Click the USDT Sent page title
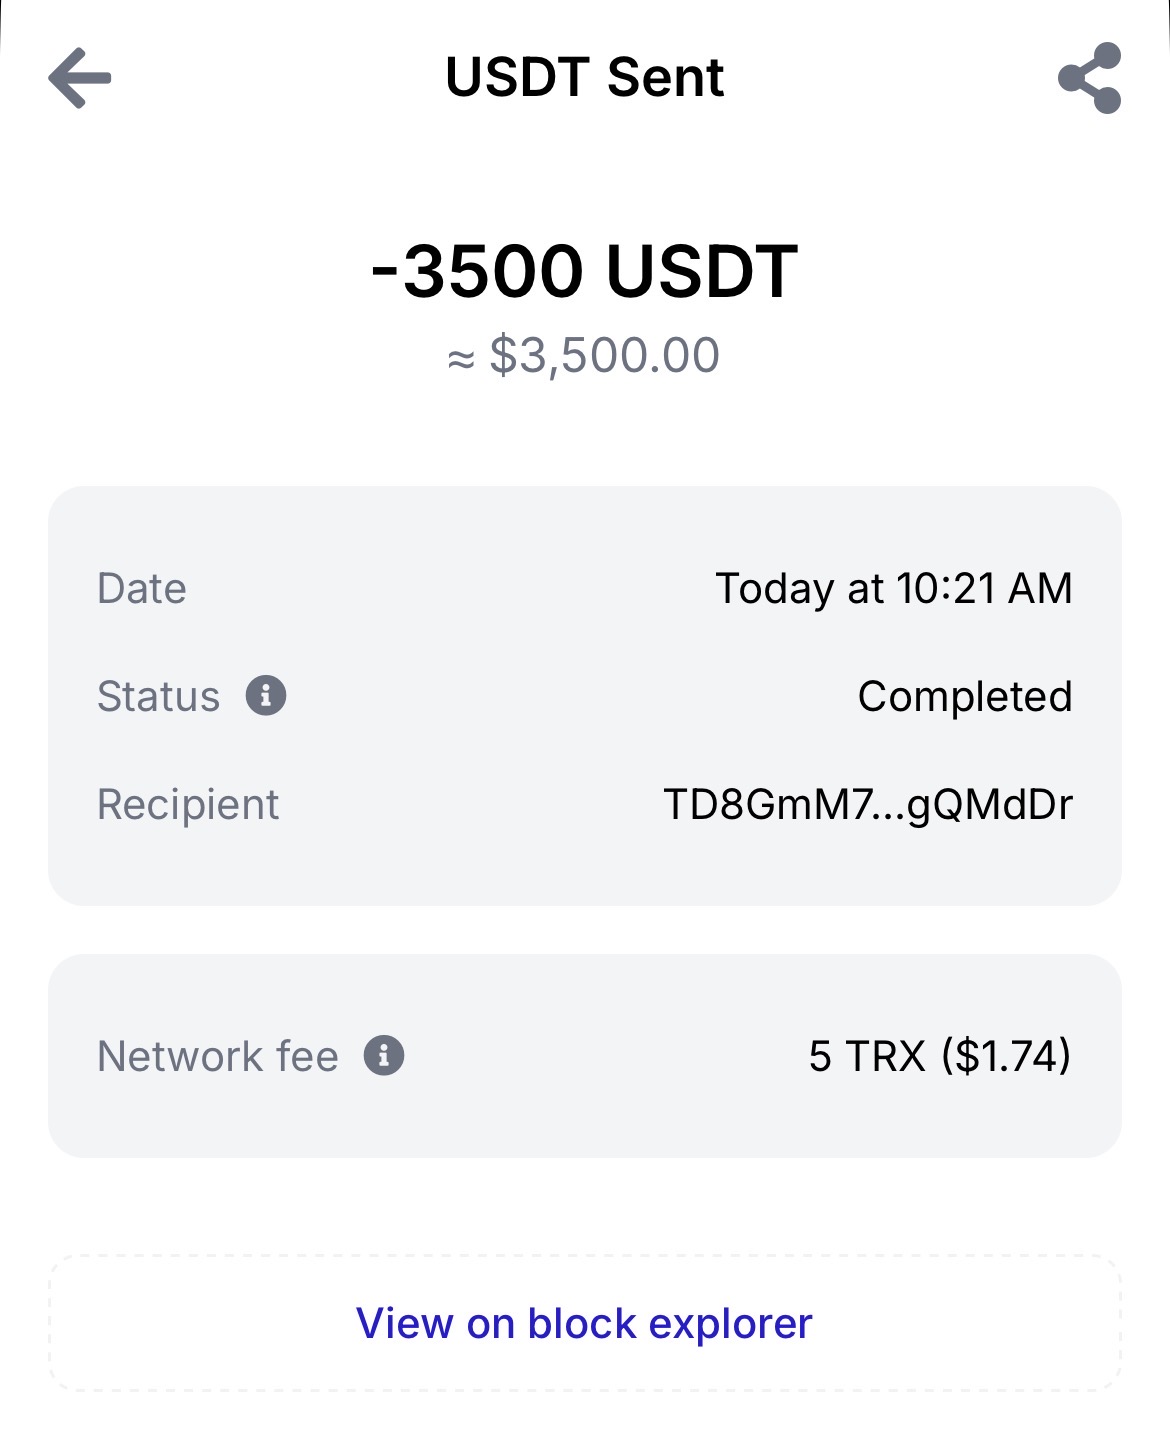The height and width of the screenshot is (1436, 1170). 584,78
